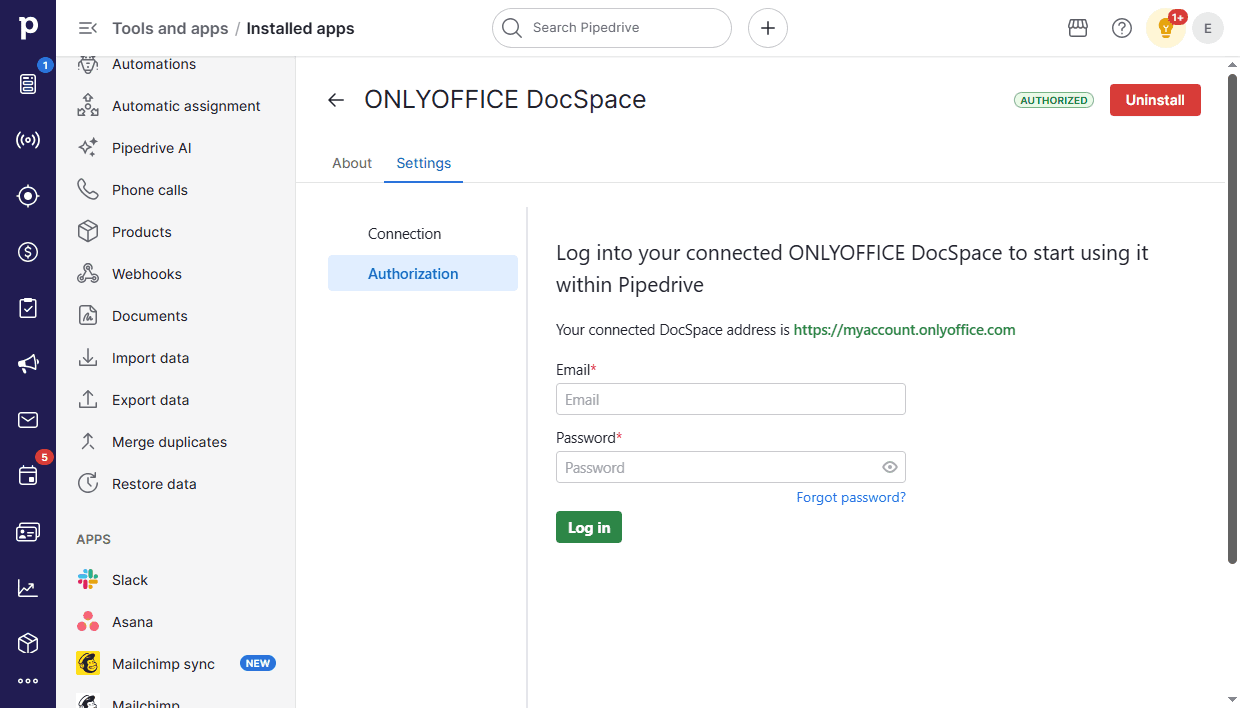Open the Products box icon in the rail
1240x708 pixels.
click(x=28, y=643)
